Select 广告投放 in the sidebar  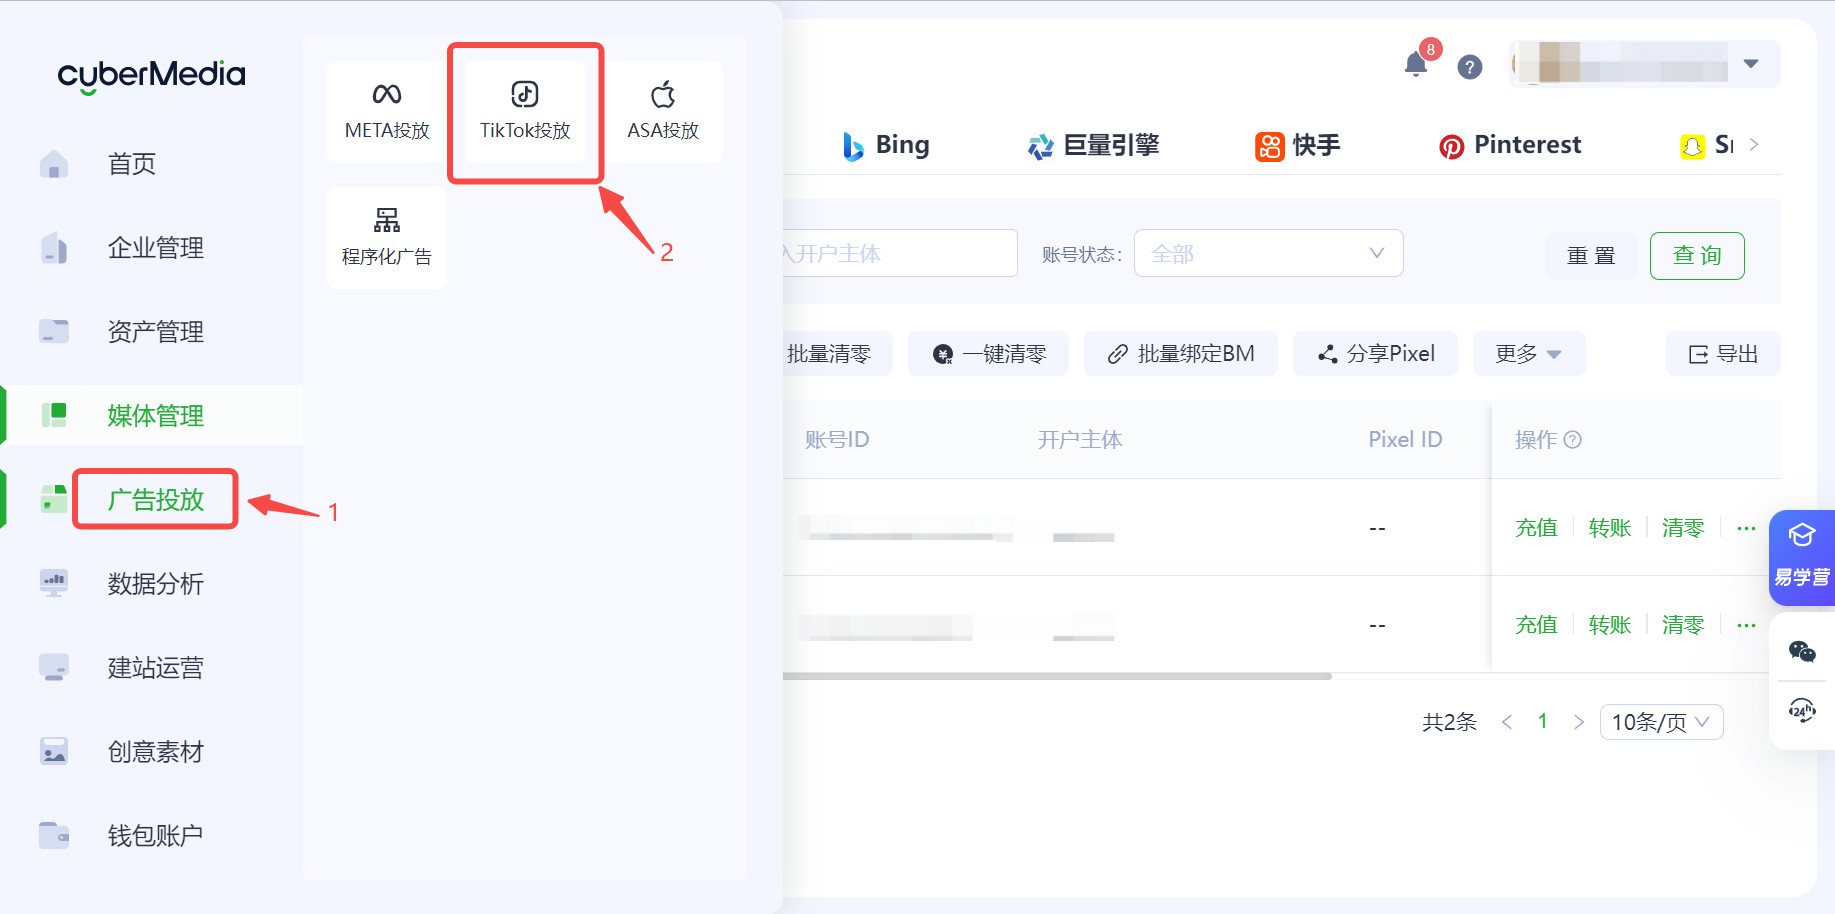pyautogui.click(x=156, y=499)
